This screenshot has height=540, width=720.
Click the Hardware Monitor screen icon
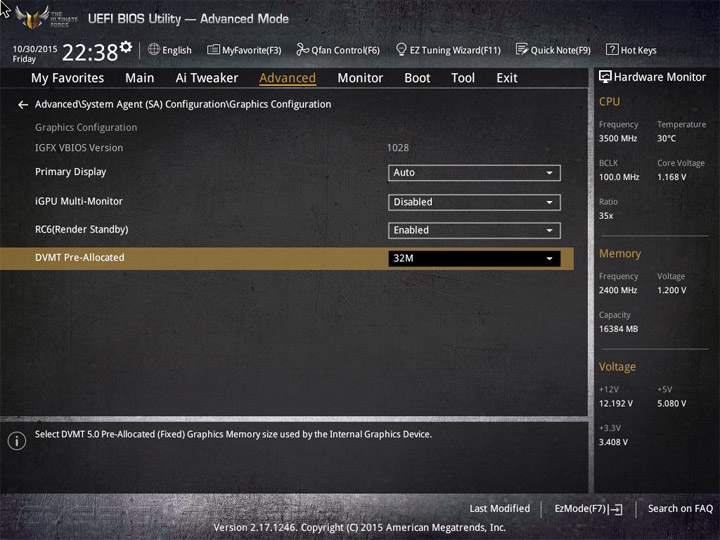605,77
